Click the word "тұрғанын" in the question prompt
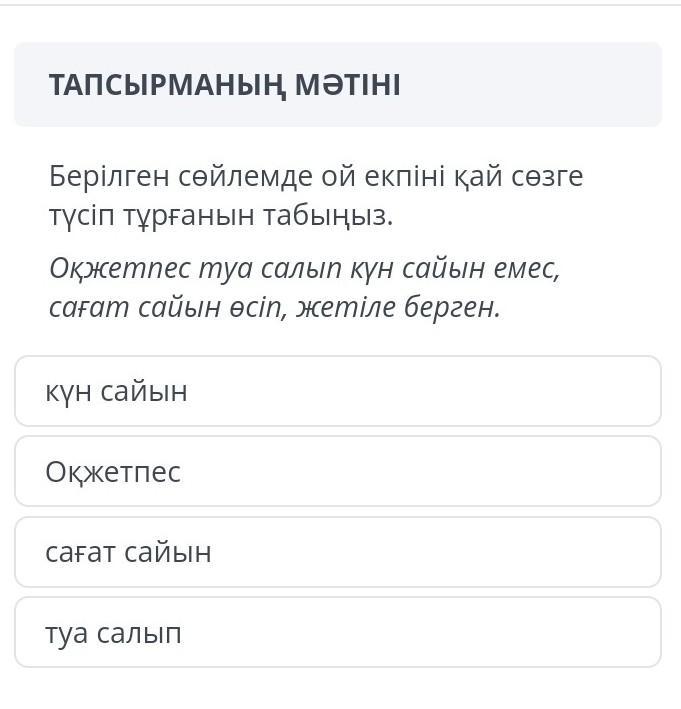Viewport: 681px width, 709px height. coord(189,217)
